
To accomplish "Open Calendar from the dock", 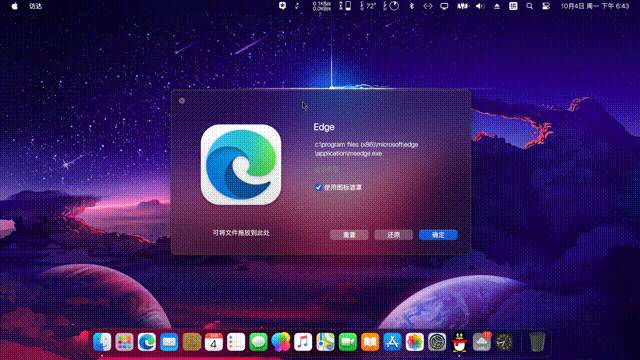I will (213, 342).
